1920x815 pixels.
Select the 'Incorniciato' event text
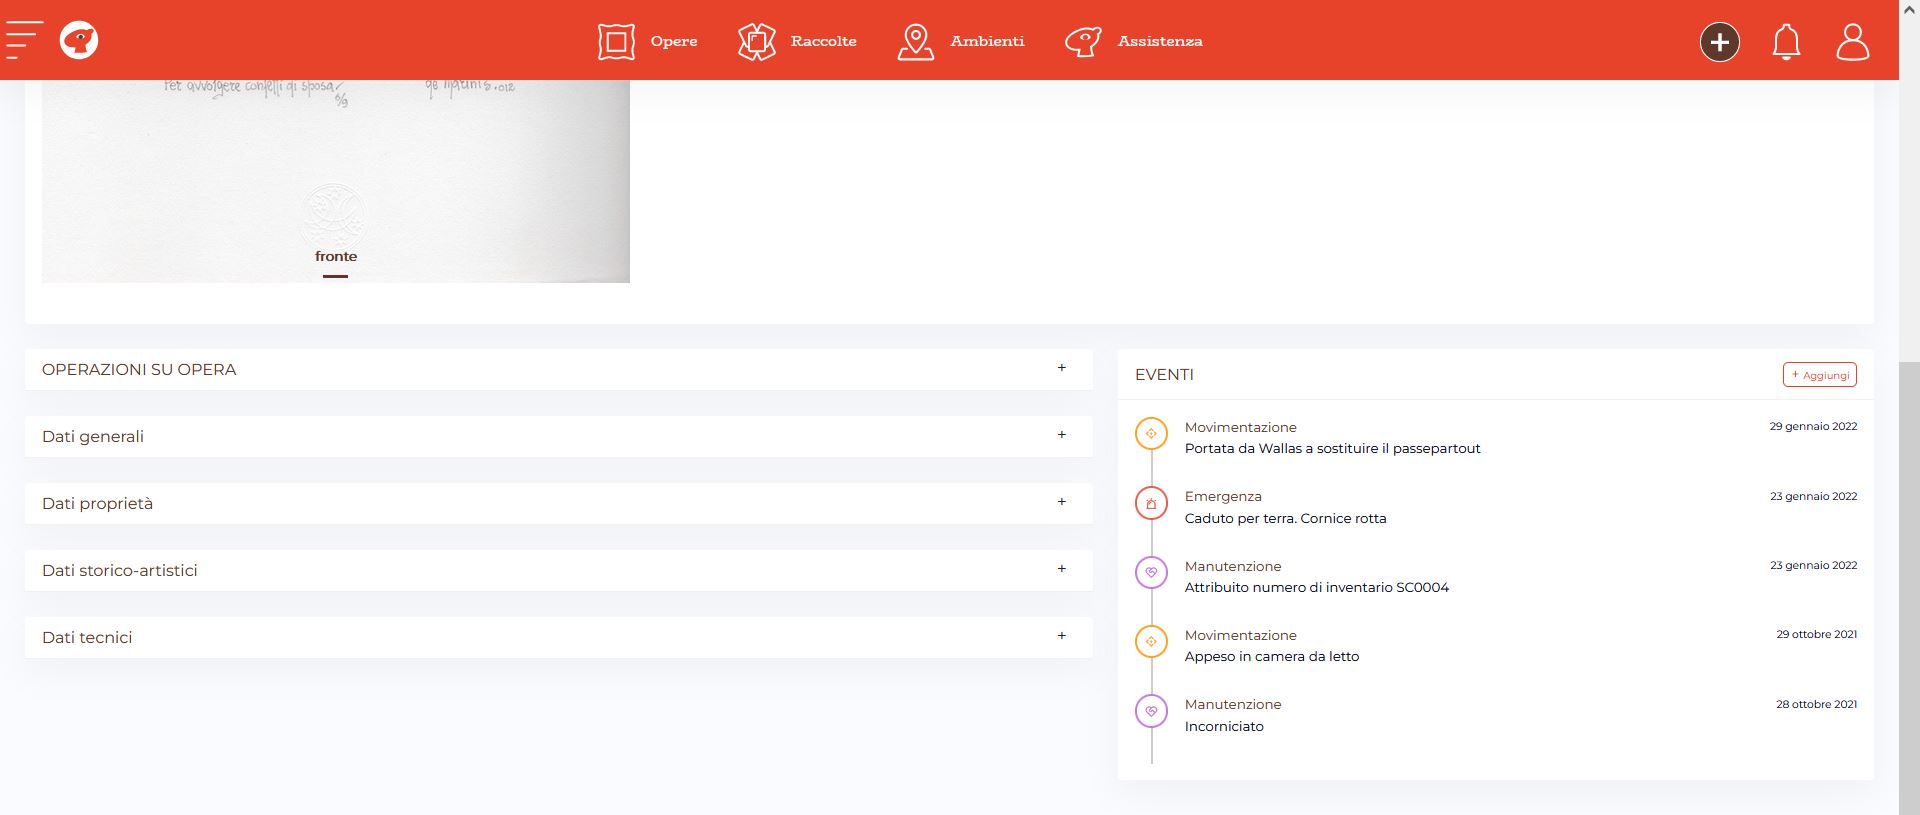[x=1224, y=726]
